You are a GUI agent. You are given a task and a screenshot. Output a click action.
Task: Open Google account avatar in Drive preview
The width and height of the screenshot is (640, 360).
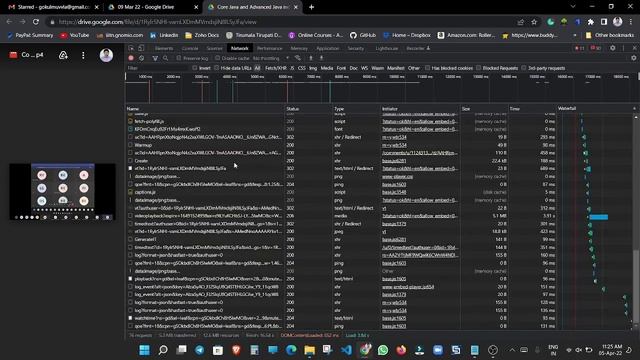click(x=107, y=55)
